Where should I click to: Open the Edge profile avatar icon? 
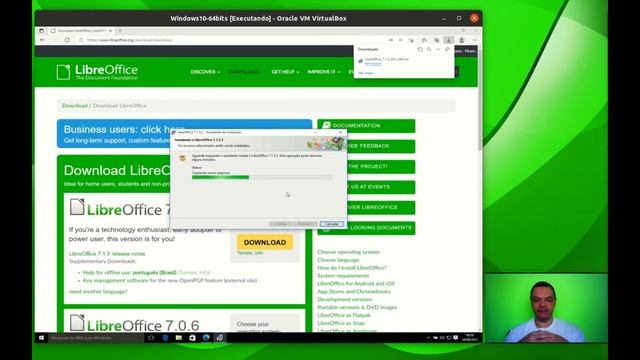[x=462, y=40]
